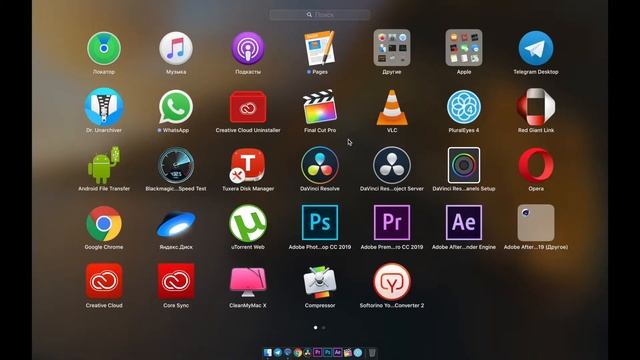The height and width of the screenshot is (360, 640).
Task: Open the Compressor app
Action: coord(320,282)
